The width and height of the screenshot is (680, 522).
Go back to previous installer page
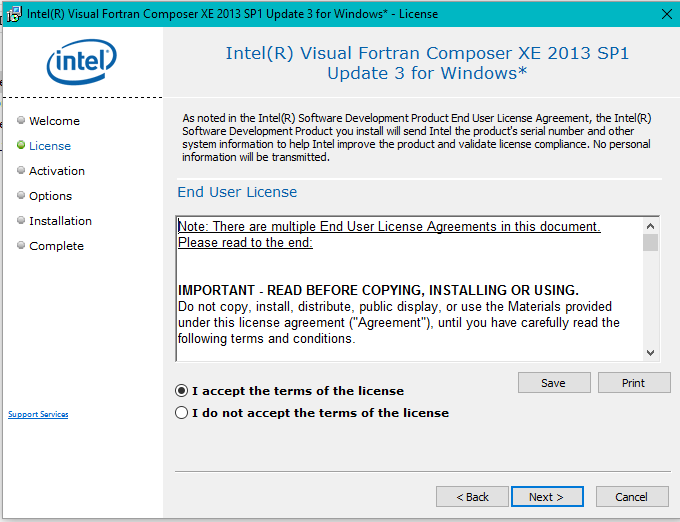(x=472, y=497)
